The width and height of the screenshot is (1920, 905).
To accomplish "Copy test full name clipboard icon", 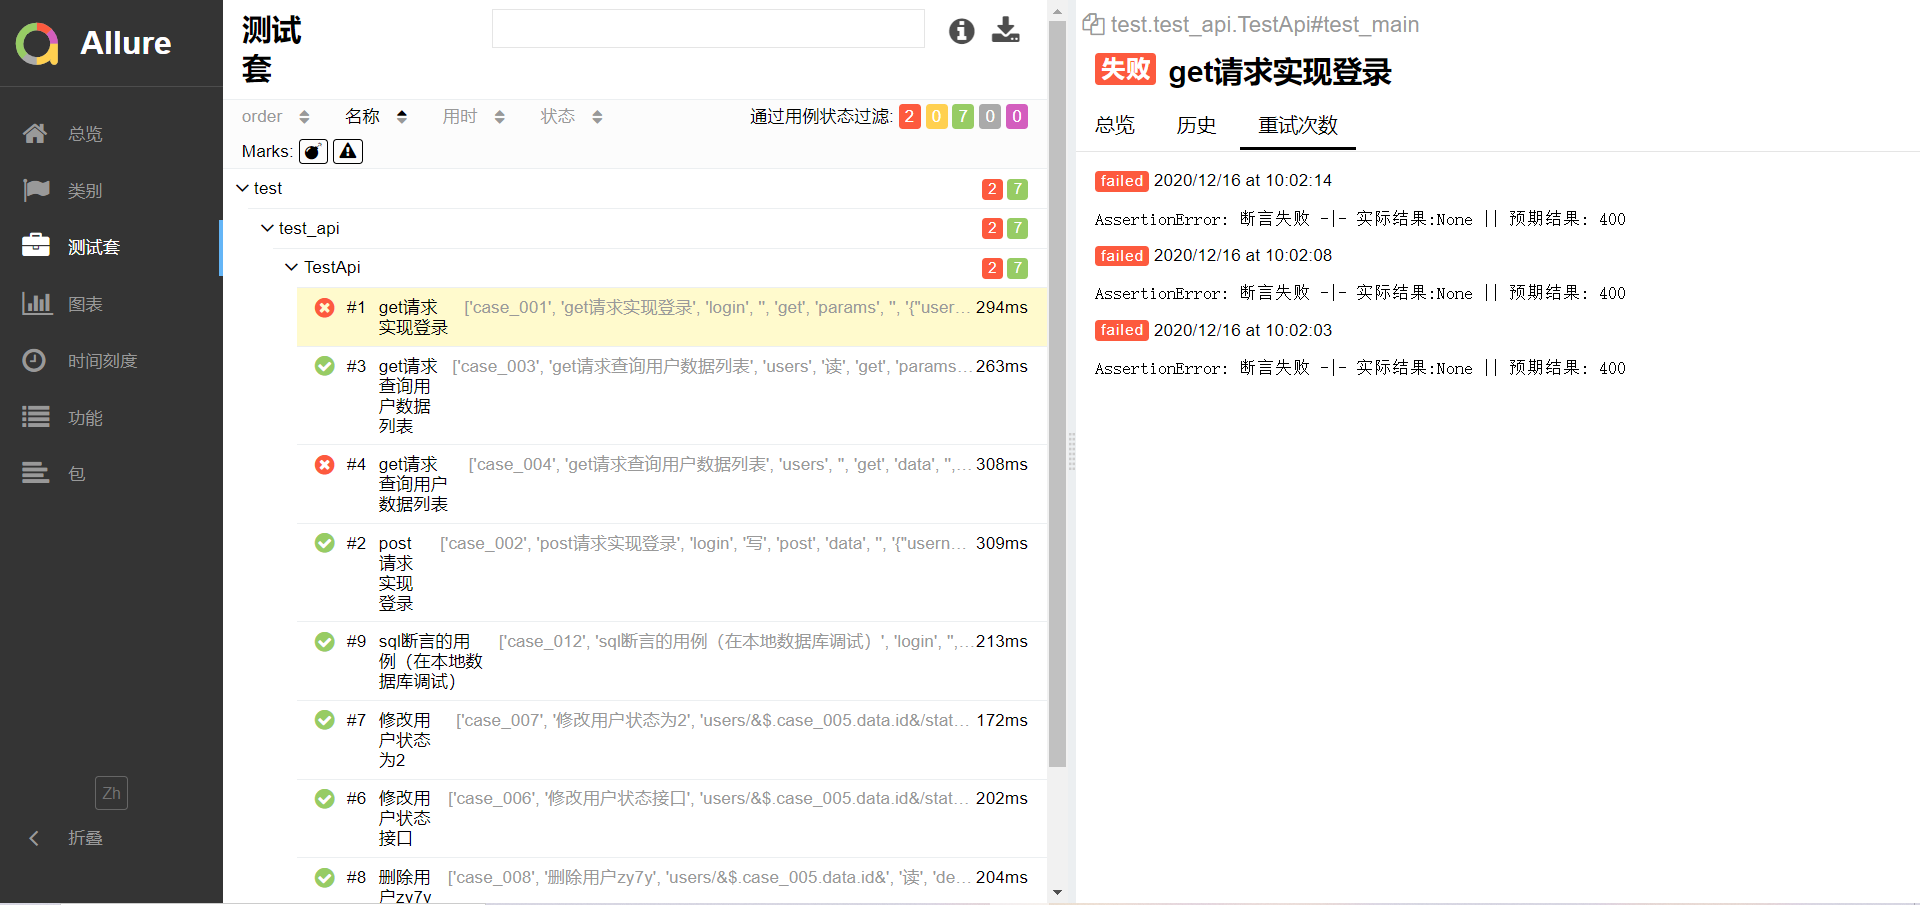I will click(1093, 24).
